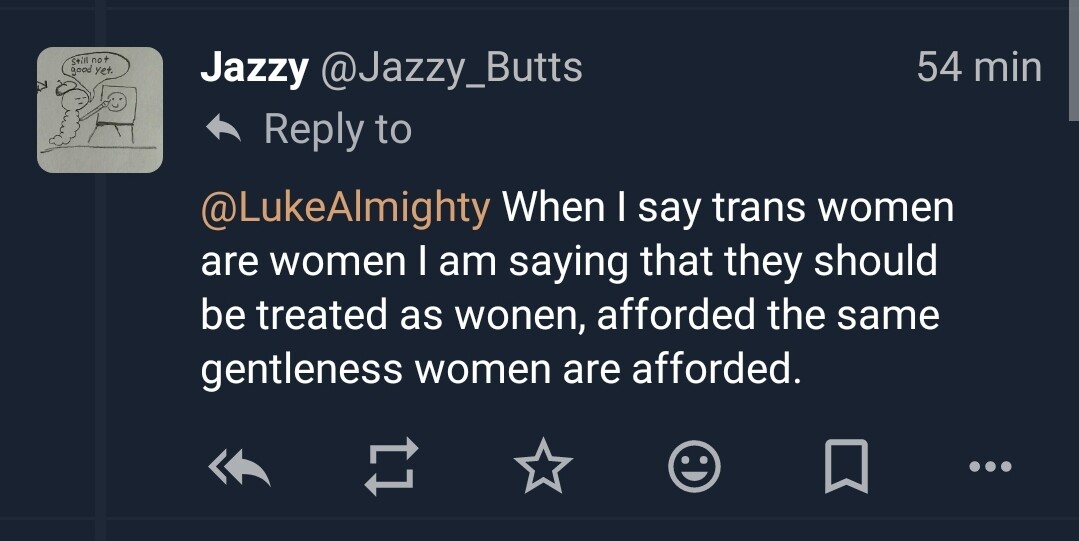Click the last post line ending 'afforded.'
The width and height of the screenshot is (1079, 541).
[x=500, y=370]
